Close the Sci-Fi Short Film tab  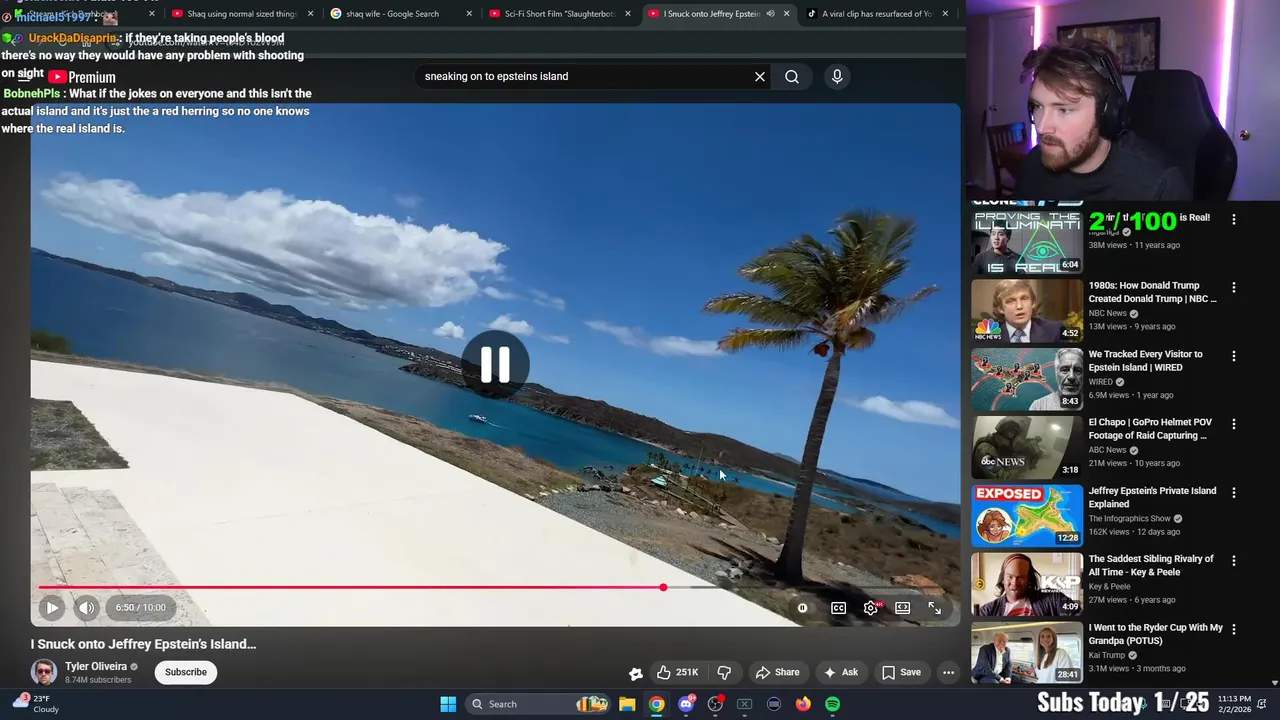pyautogui.click(x=628, y=14)
